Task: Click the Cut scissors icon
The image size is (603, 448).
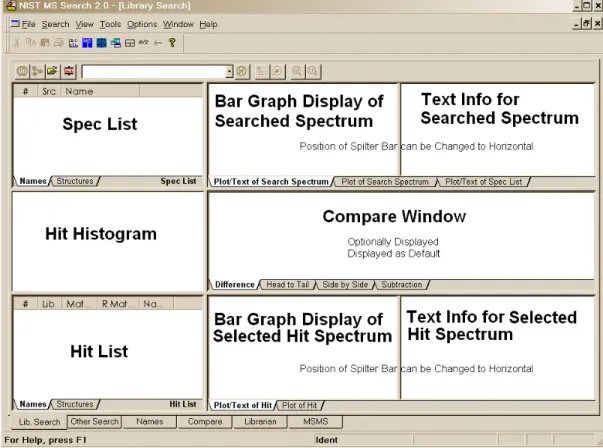Action: (17, 42)
